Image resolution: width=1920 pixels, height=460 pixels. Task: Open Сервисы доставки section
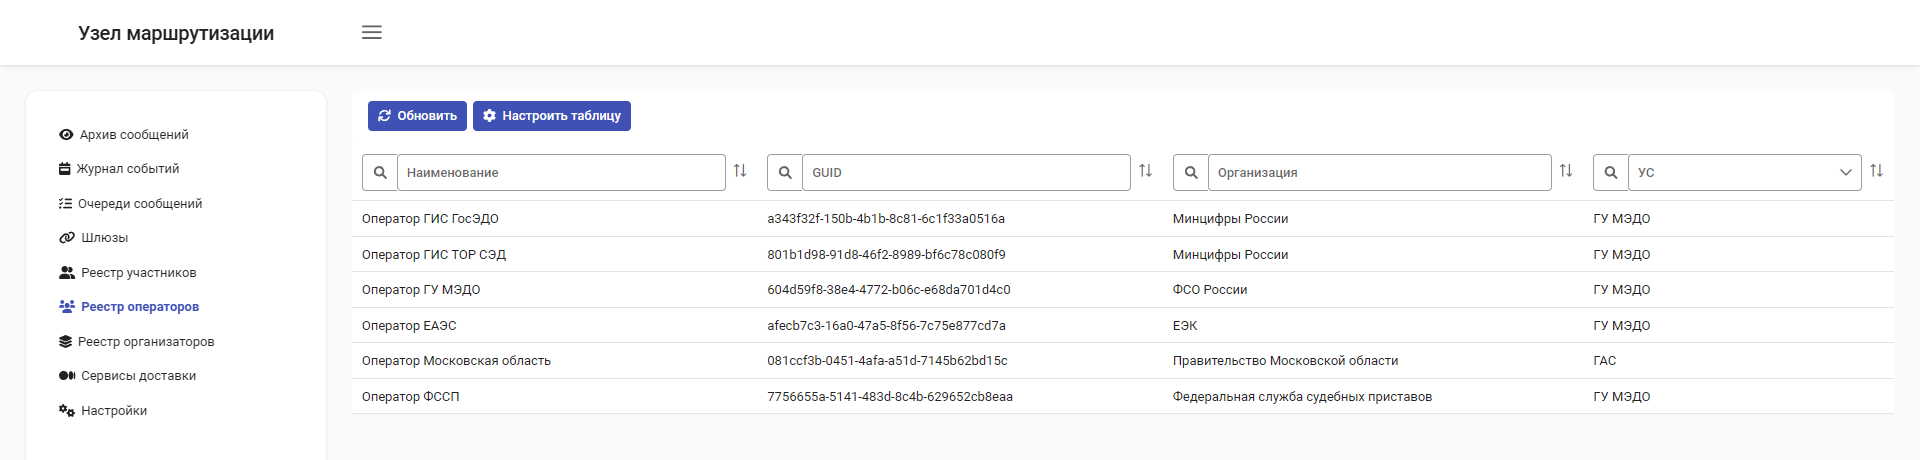click(138, 376)
